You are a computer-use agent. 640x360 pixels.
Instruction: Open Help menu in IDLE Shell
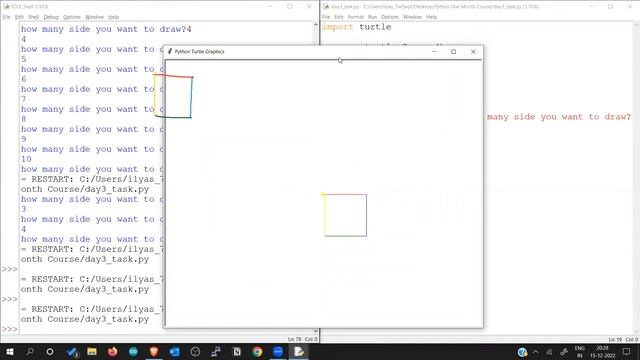[x=113, y=17]
